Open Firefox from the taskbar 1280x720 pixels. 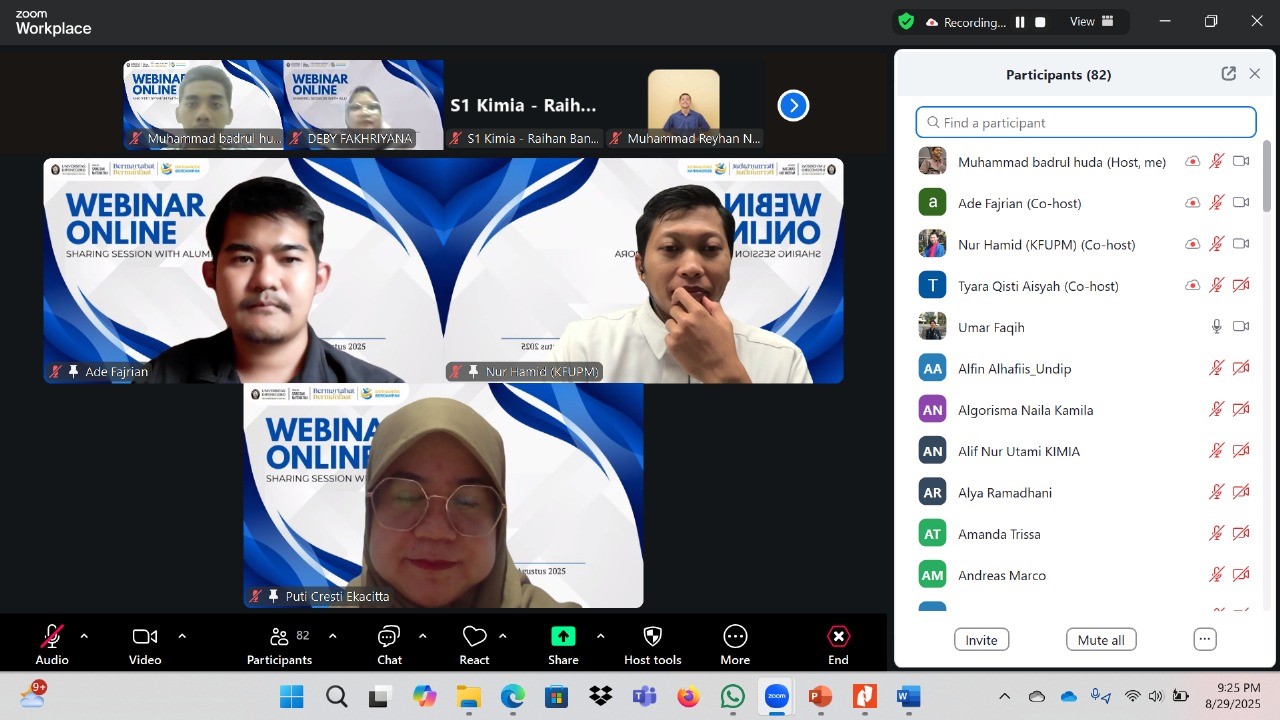pos(689,697)
